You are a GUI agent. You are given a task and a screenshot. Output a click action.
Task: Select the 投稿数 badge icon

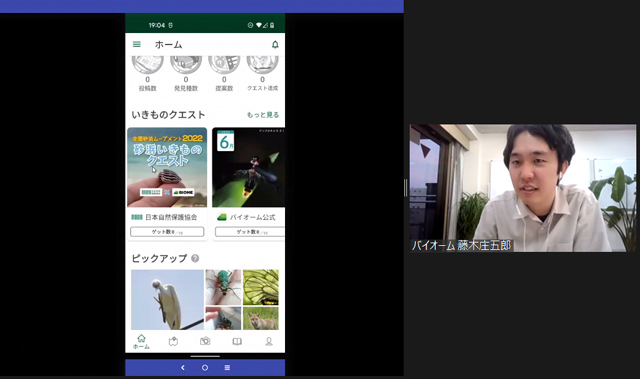(147, 64)
